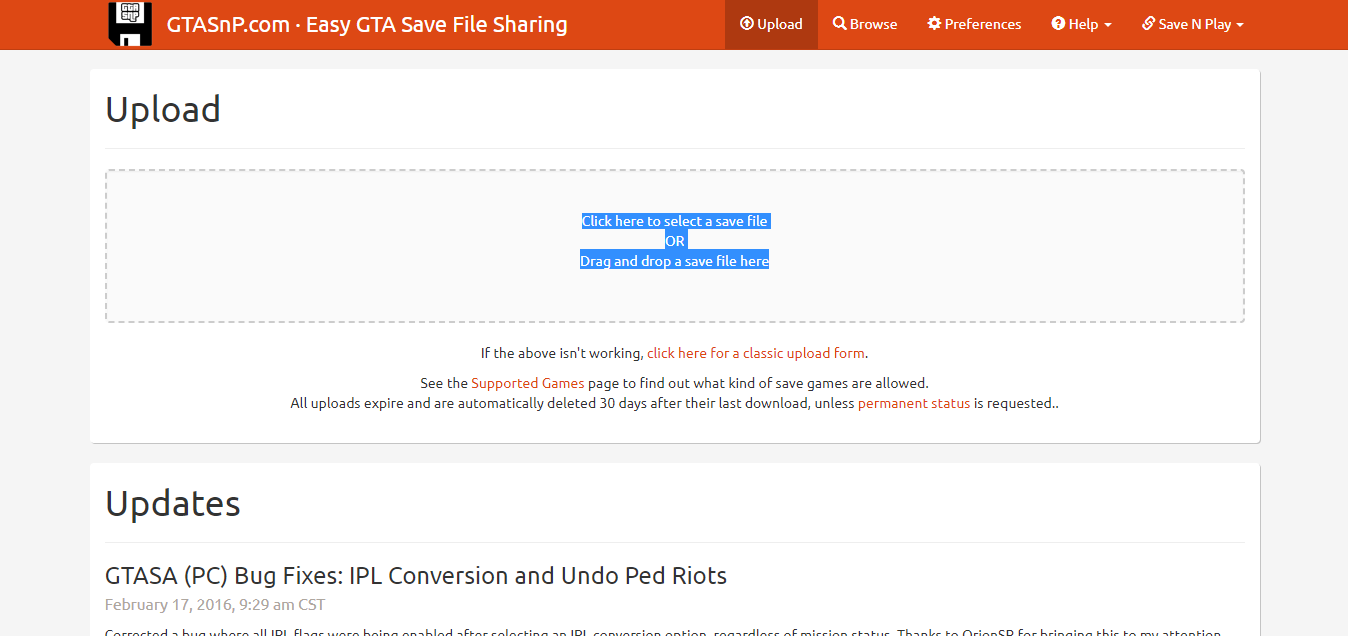Image resolution: width=1348 pixels, height=636 pixels.
Task: Click the GTASnP.com site title
Action: [367, 24]
